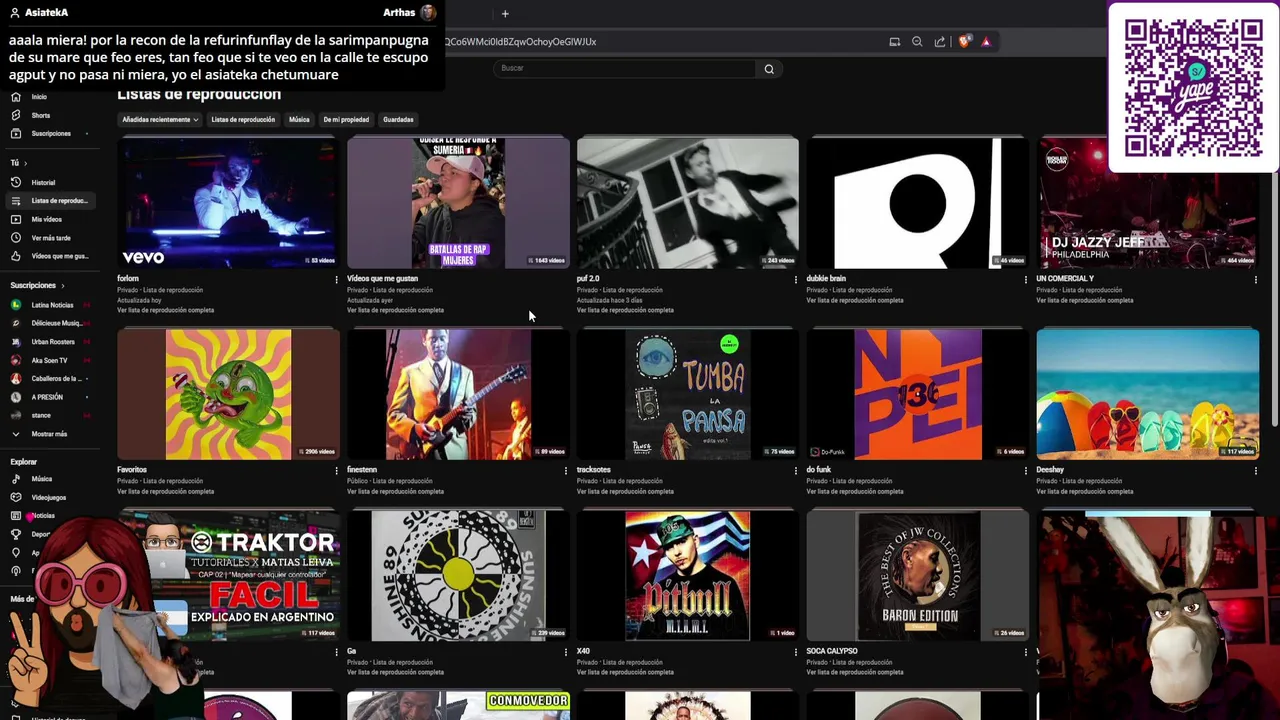Open three-dot menu for finestenn playlist
Image resolution: width=1280 pixels, height=720 pixels.
tap(566, 470)
